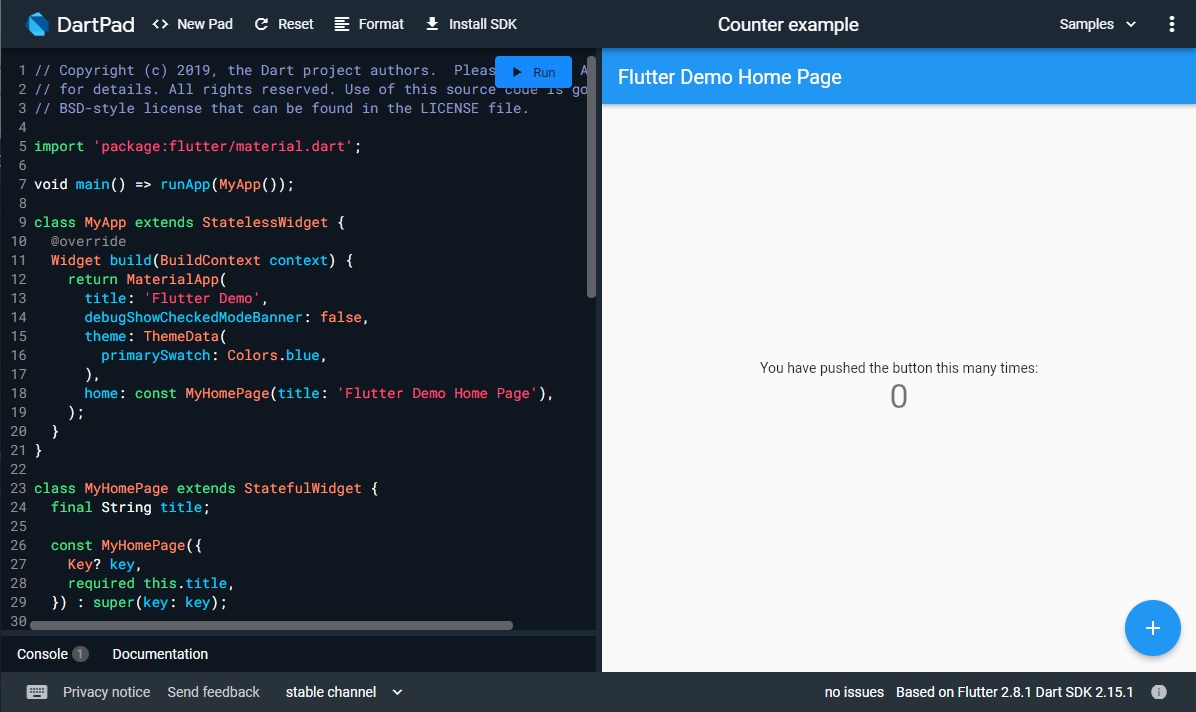Screen dimensions: 1196x712
Task: Open the stable channel selector
Action: 331,692
